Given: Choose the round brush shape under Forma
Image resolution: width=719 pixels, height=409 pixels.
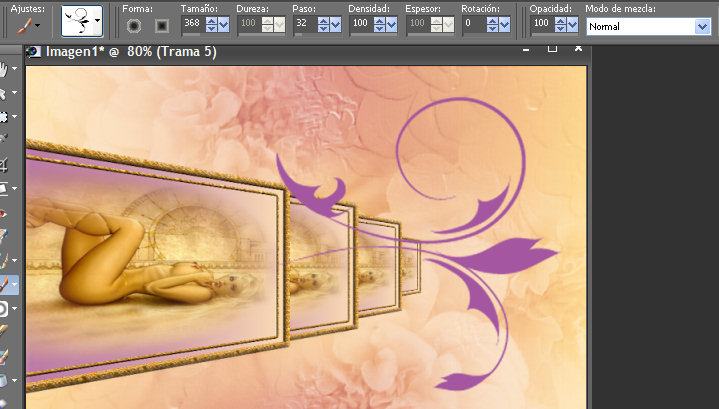Looking at the screenshot, I should pyautogui.click(x=133, y=26).
